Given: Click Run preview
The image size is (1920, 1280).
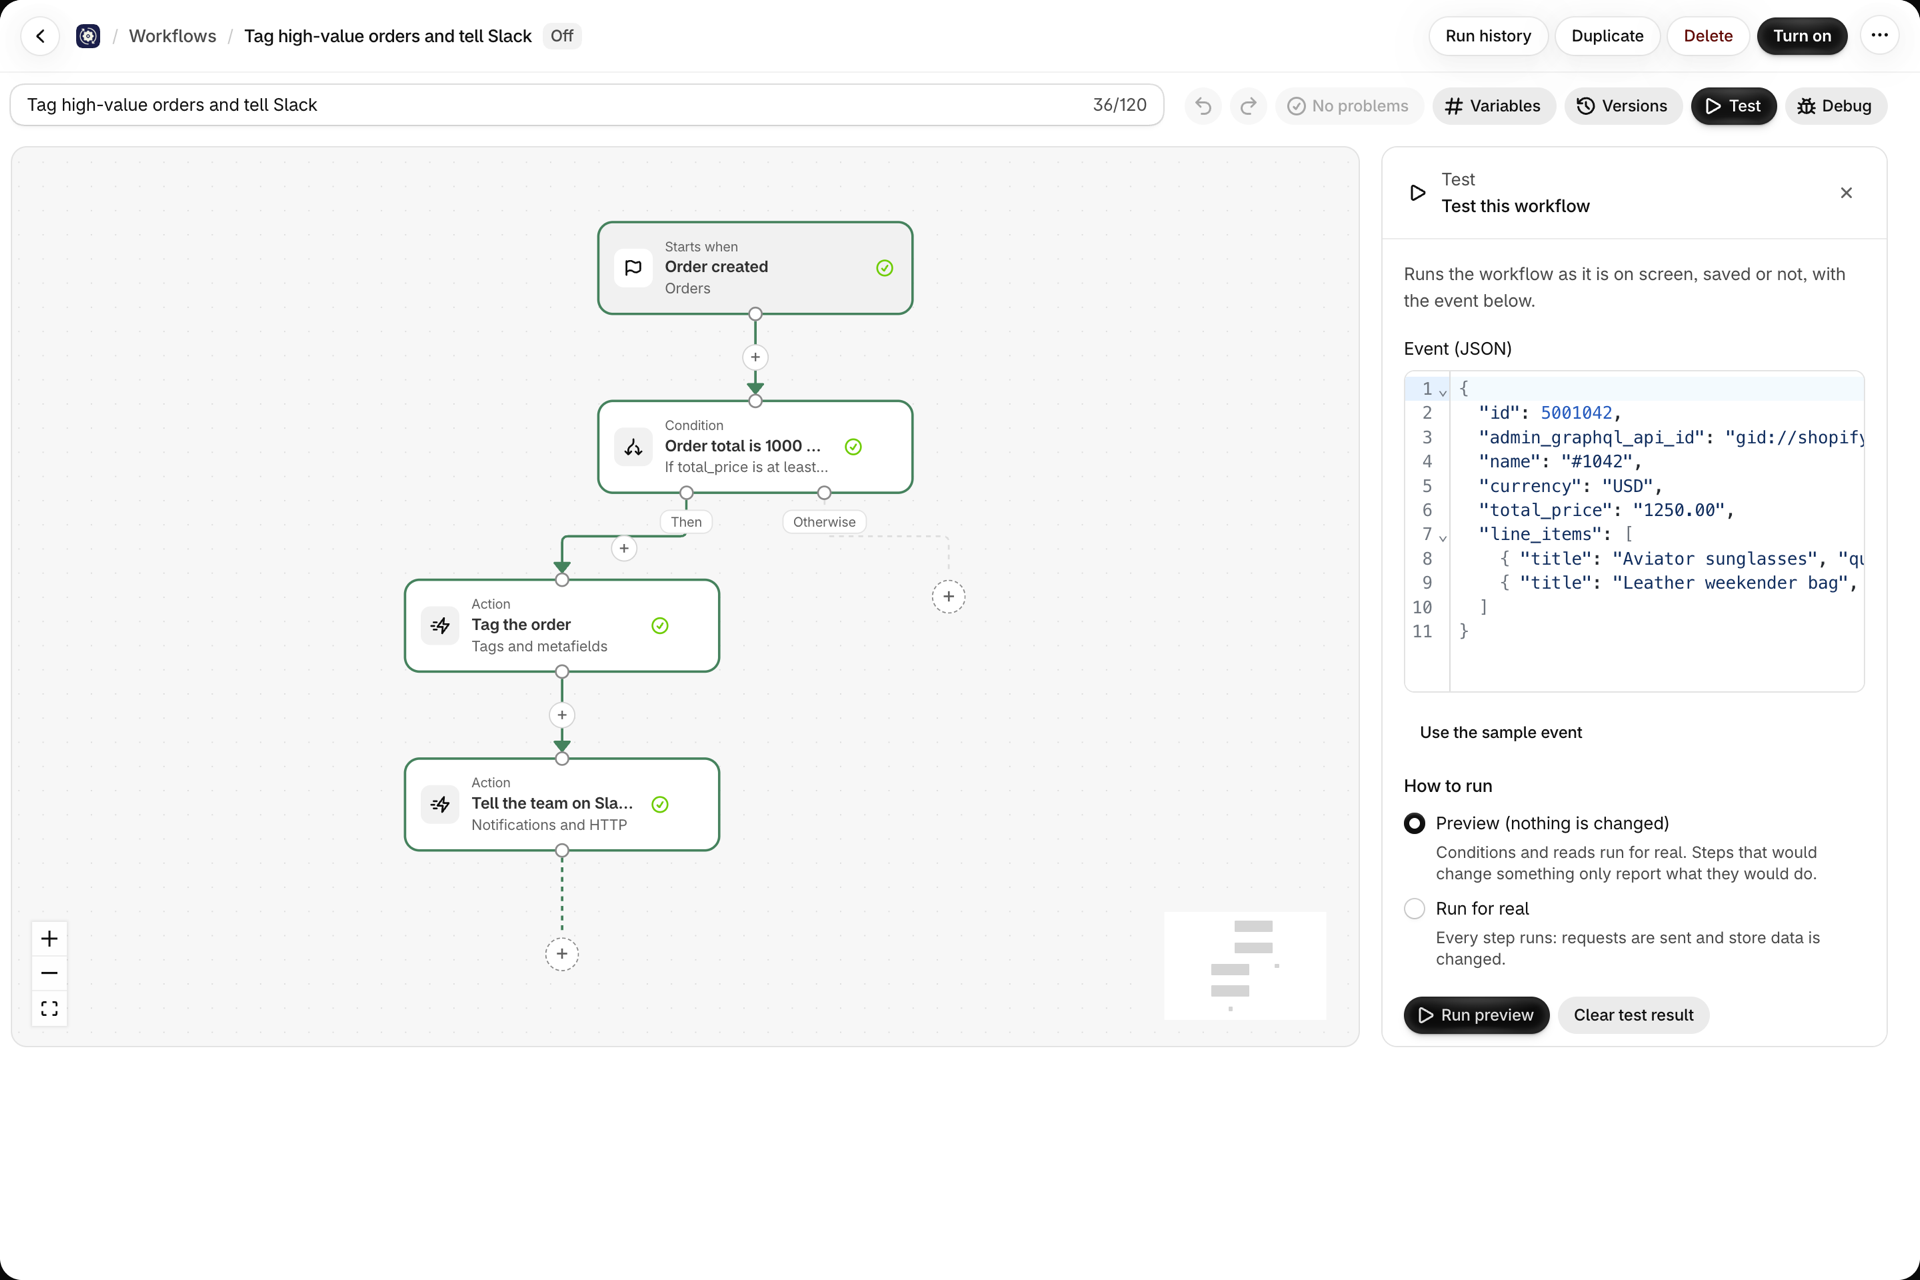Looking at the screenshot, I should (x=1476, y=1015).
